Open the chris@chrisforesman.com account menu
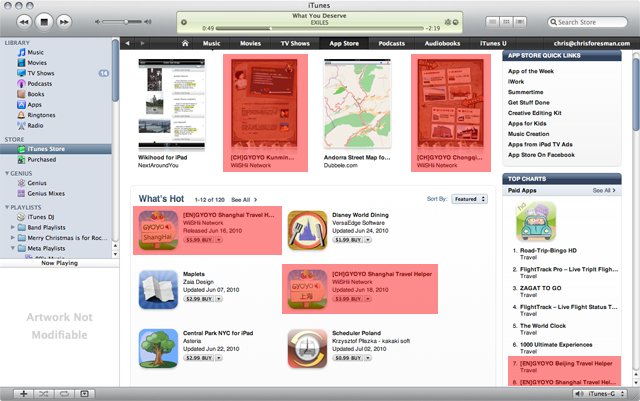Screen dimensions: 640x401 click(x=591, y=43)
